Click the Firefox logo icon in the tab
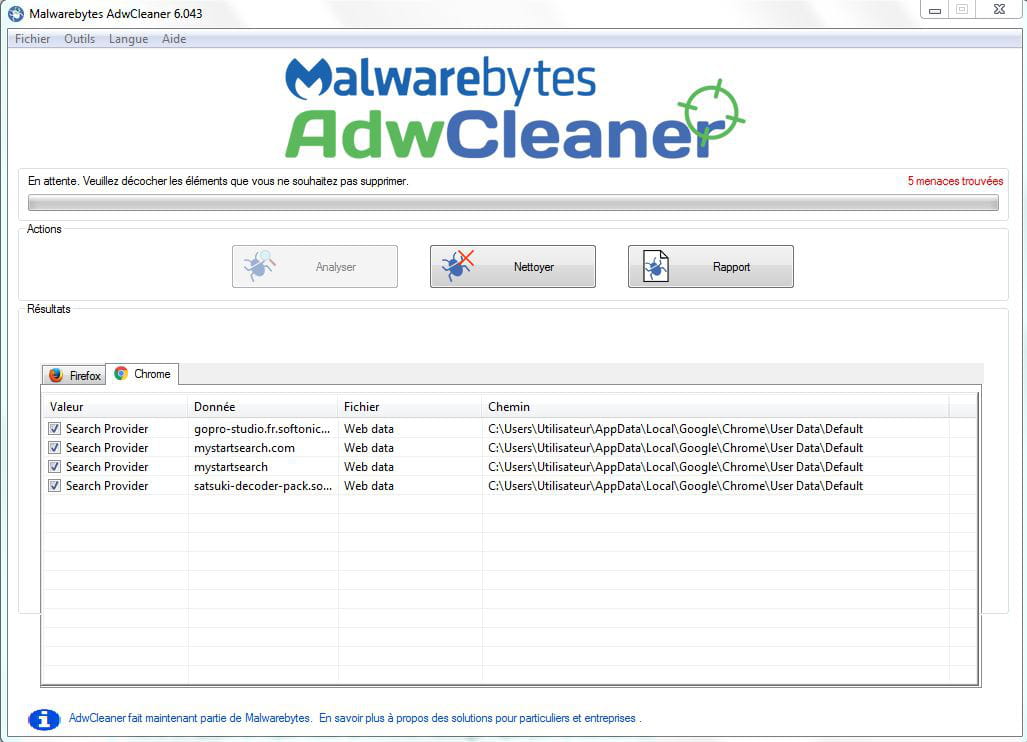Screen dimensions: 1027x742 pyautogui.click(x=56, y=375)
